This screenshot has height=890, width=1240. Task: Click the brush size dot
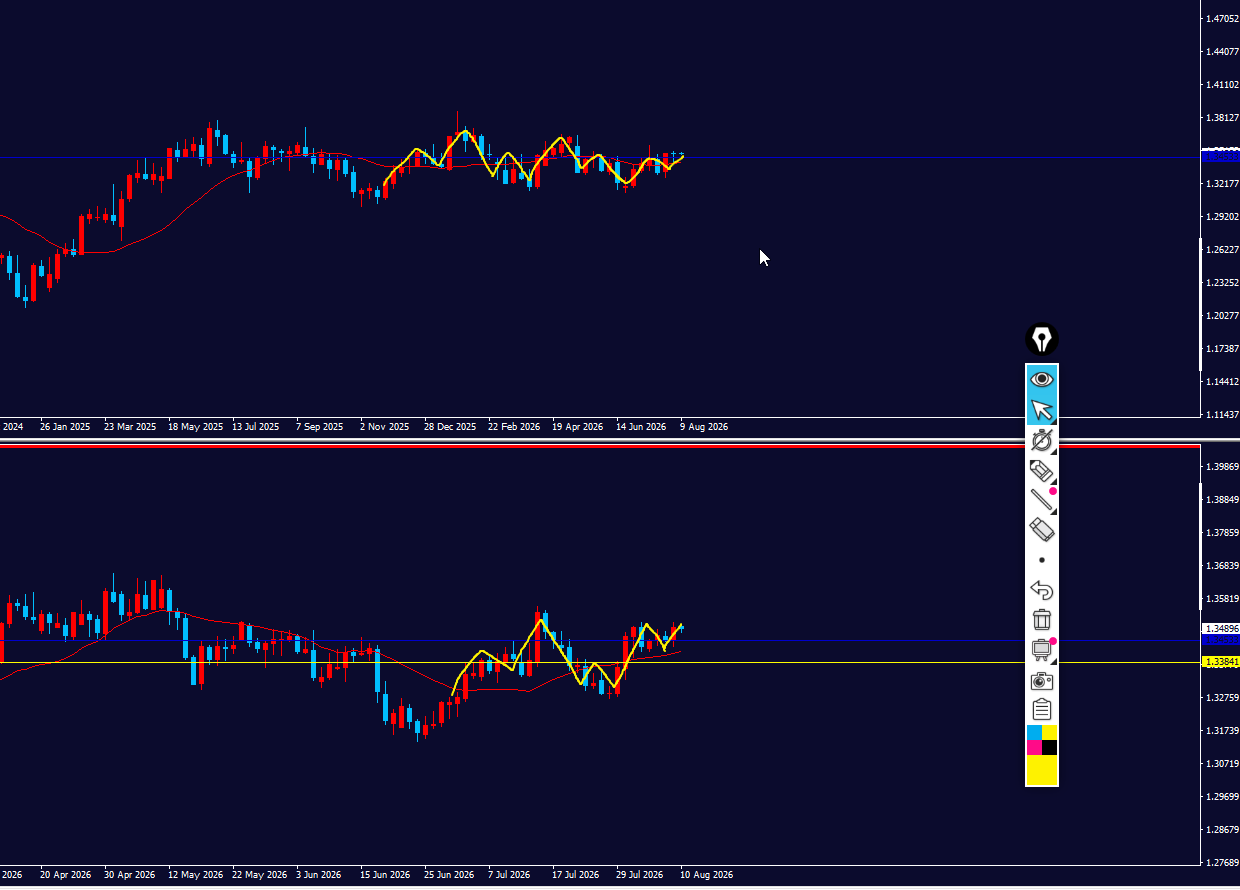pos(1042,560)
